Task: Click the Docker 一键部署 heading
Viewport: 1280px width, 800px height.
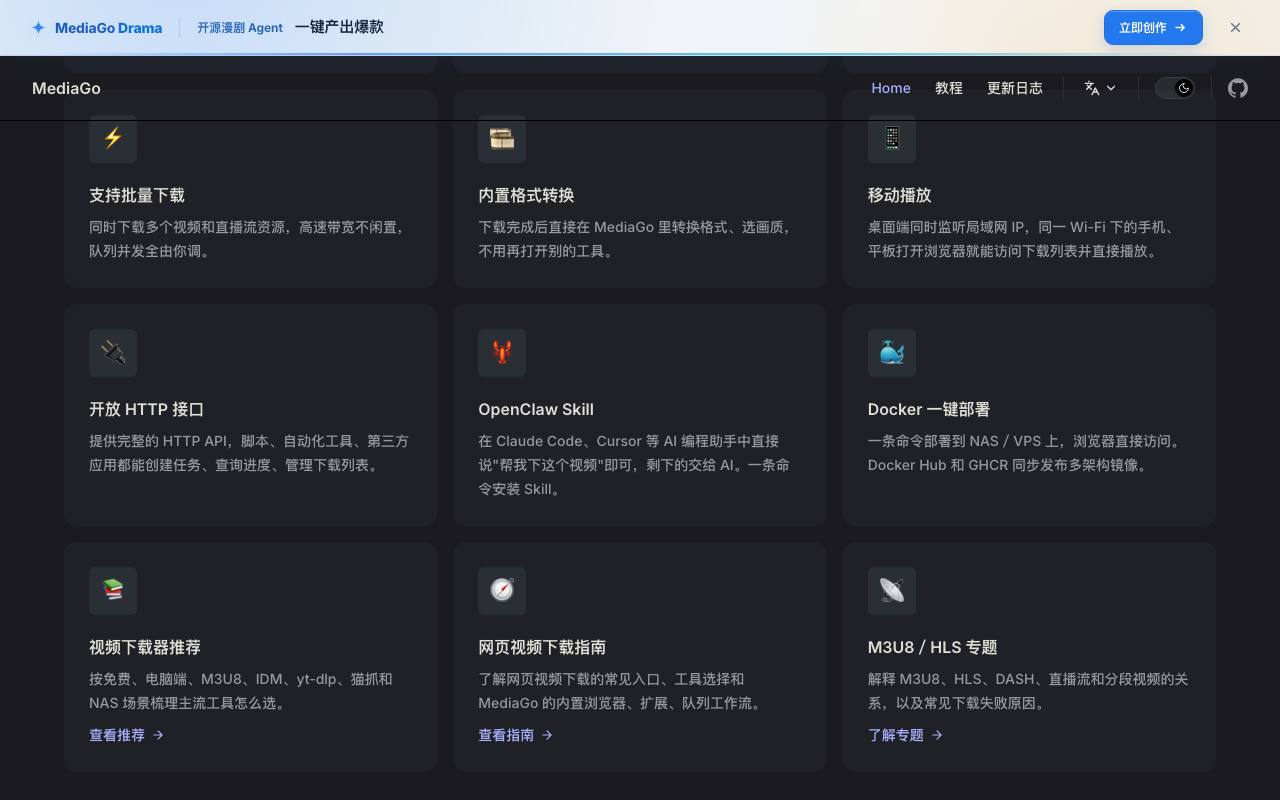Action: pyautogui.click(x=929, y=409)
